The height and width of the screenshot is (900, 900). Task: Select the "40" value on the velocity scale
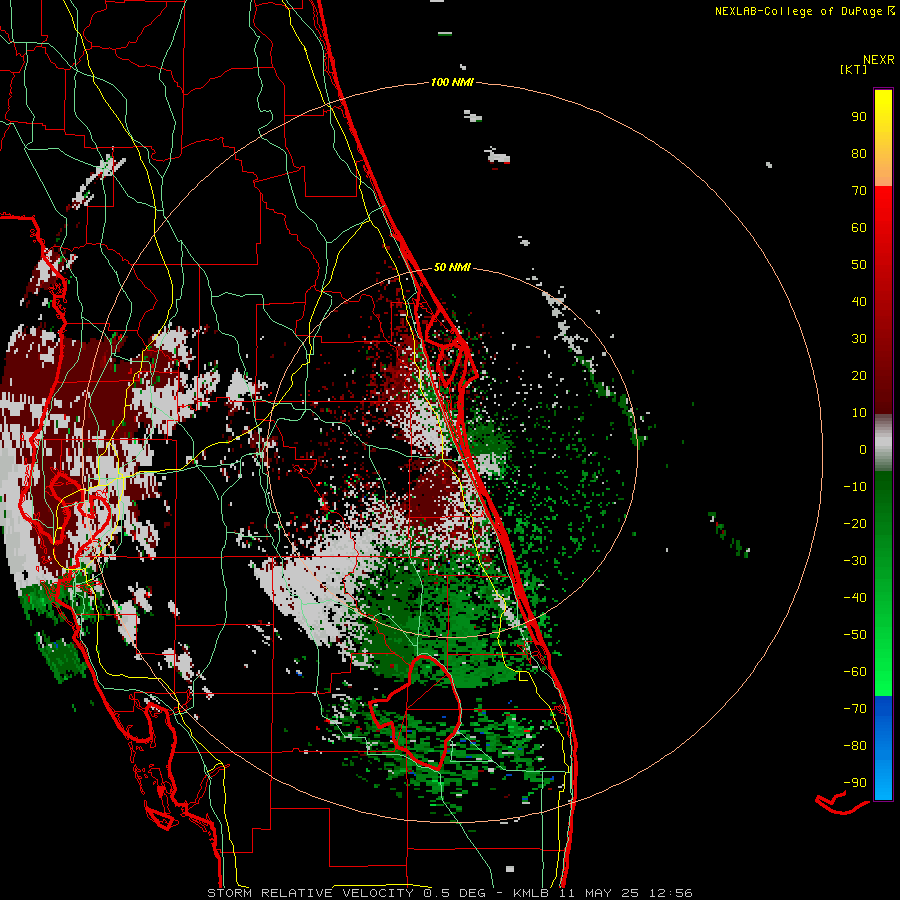[x=859, y=301]
